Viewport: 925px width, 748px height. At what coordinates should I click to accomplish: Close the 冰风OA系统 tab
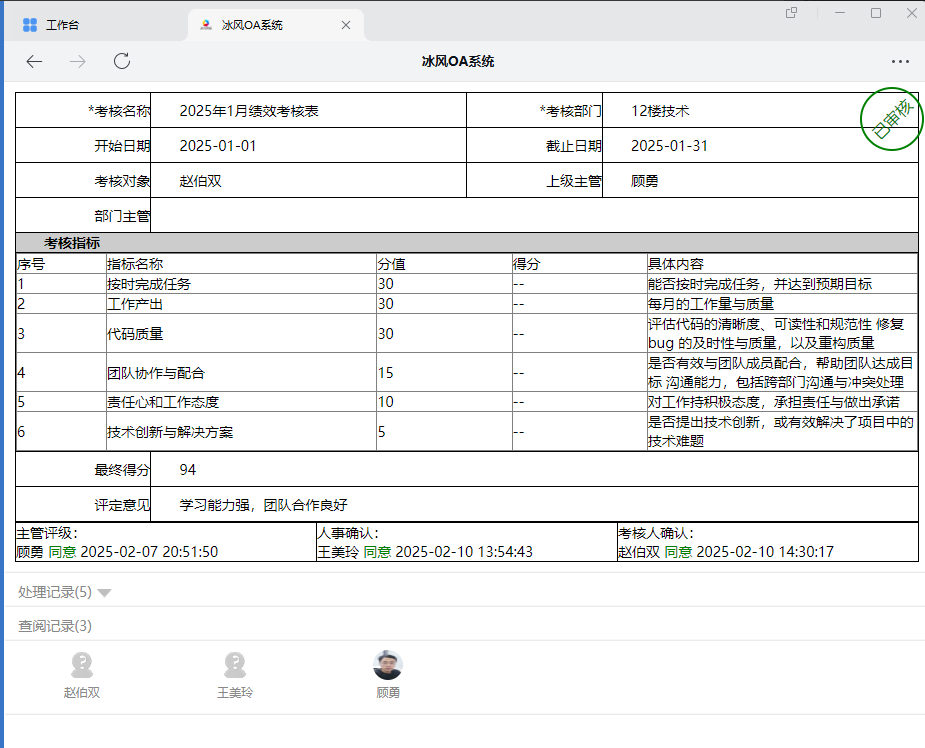[x=346, y=25]
